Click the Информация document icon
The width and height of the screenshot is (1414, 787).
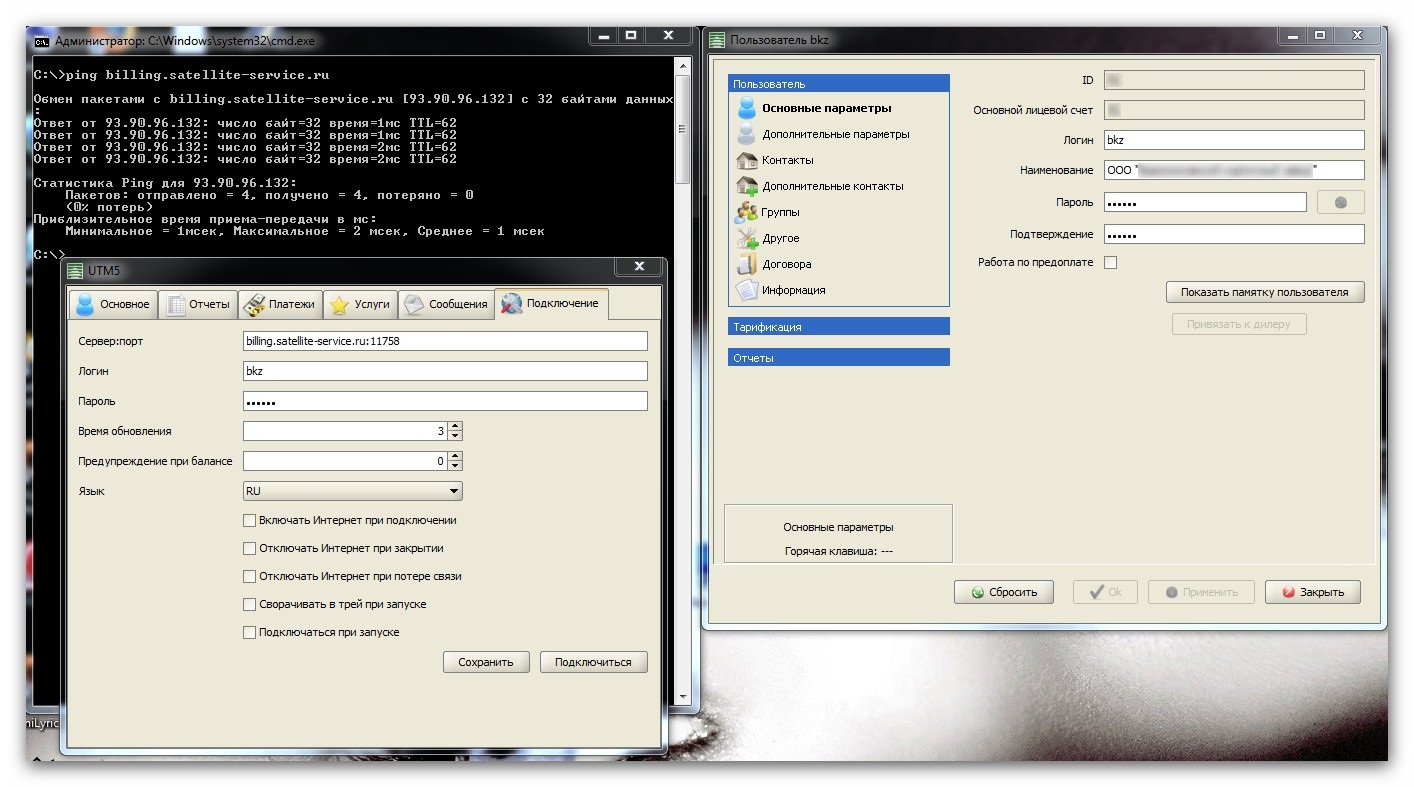tap(746, 290)
